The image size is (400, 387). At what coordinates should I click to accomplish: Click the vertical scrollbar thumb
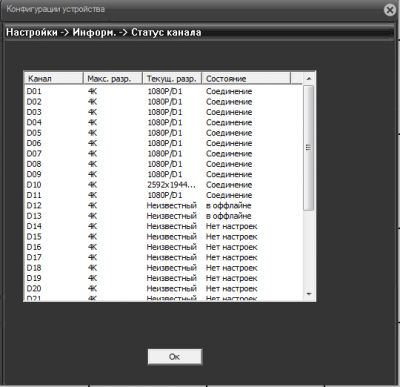point(309,148)
